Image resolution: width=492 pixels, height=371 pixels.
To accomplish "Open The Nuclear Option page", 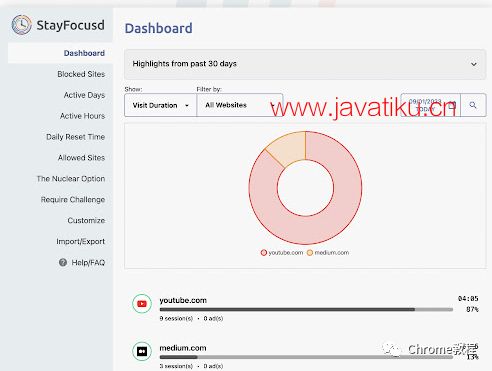I will (x=71, y=179).
